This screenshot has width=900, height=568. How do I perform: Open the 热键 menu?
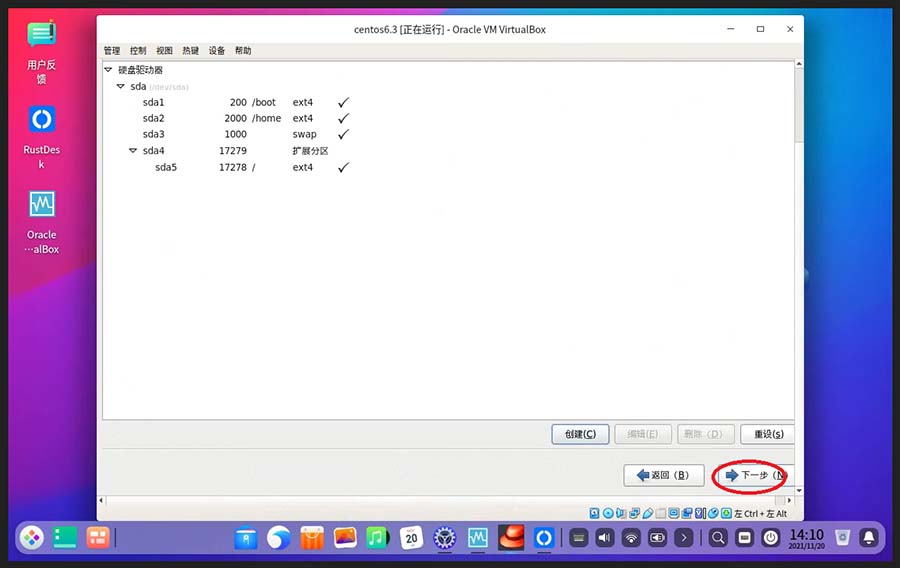pos(191,50)
